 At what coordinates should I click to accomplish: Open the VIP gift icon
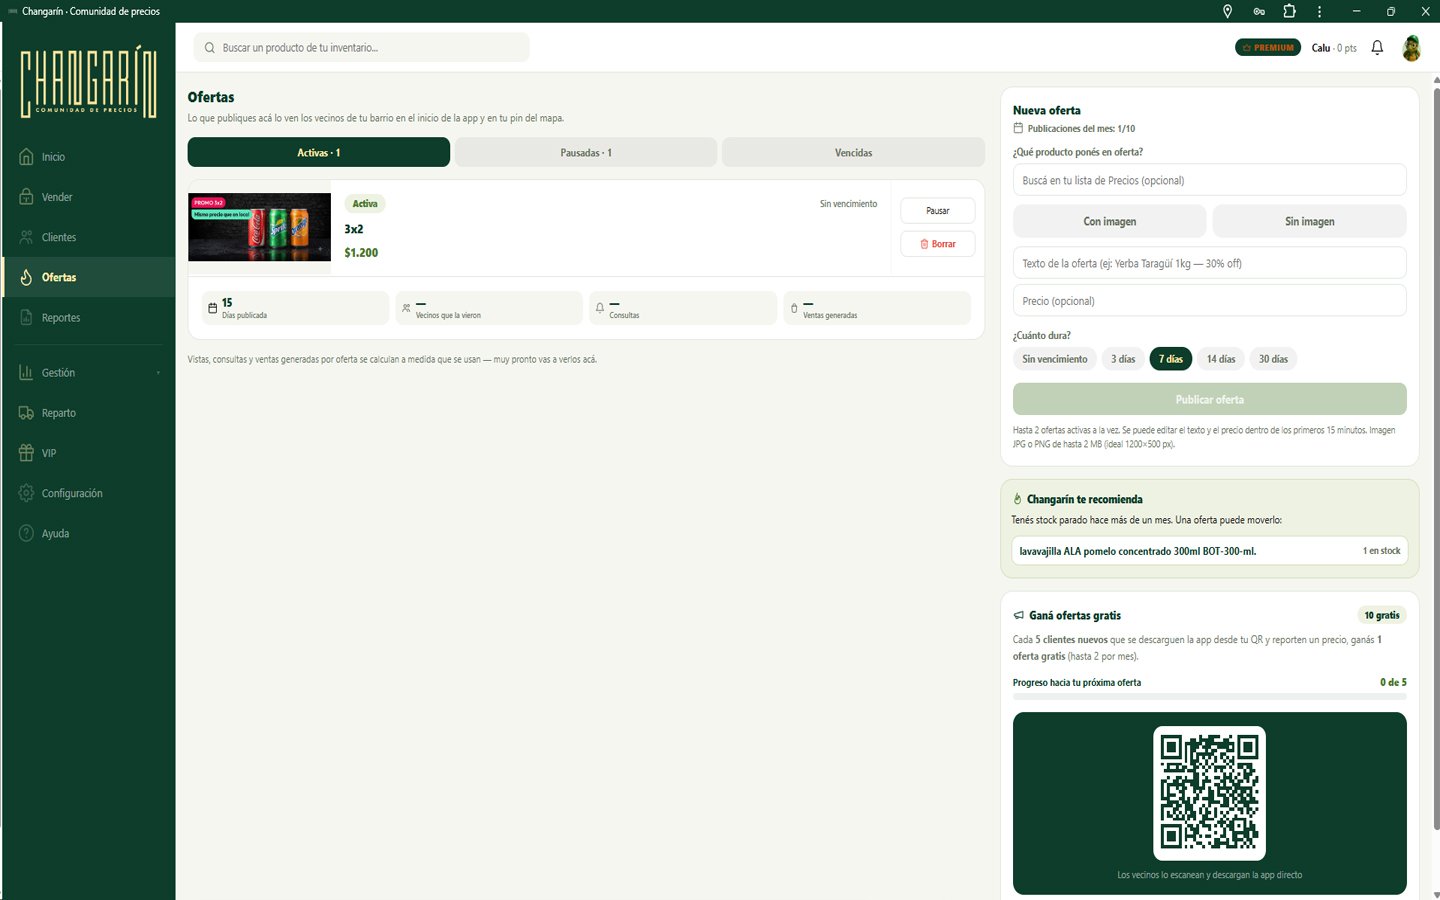pyautogui.click(x=26, y=453)
